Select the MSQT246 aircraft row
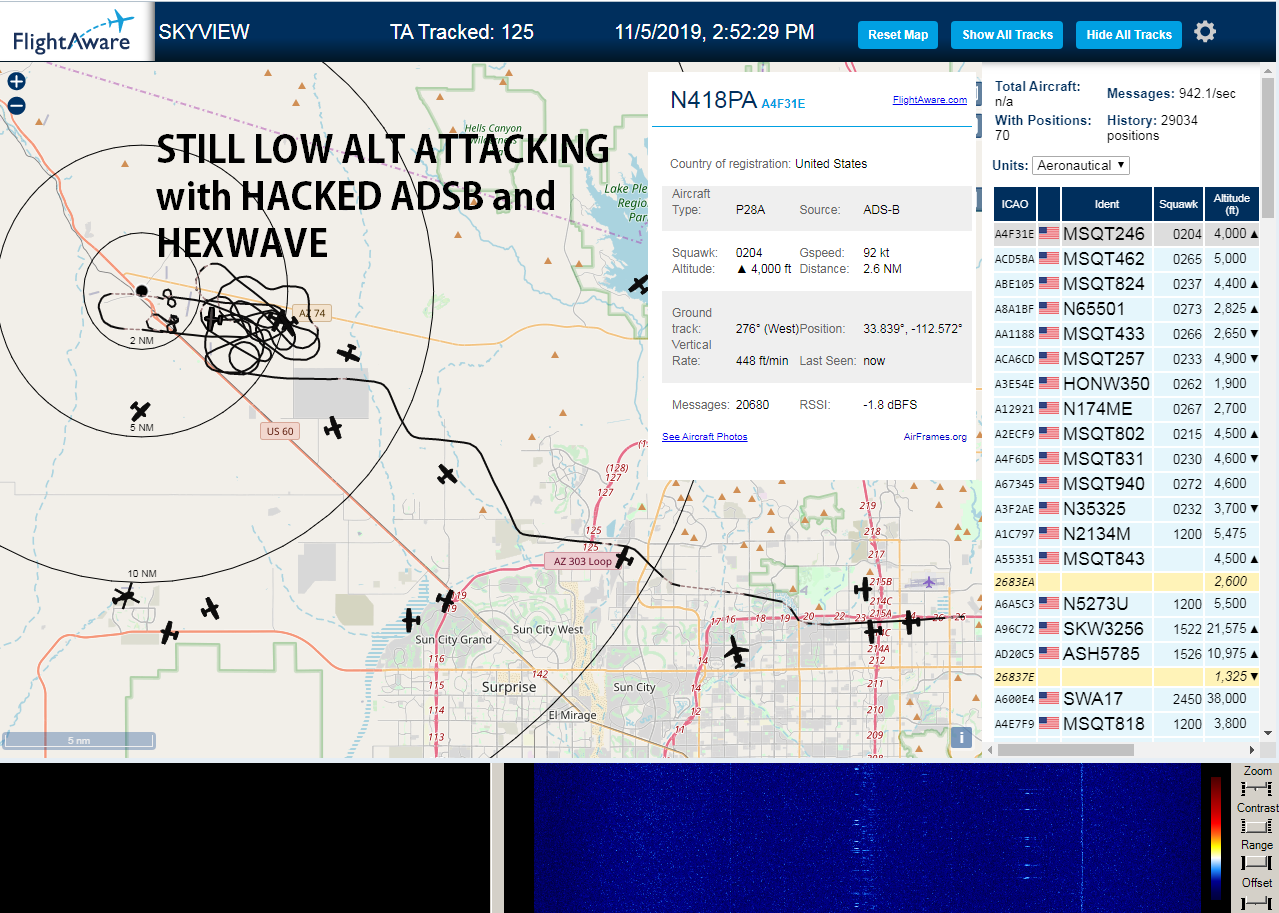This screenshot has width=1279, height=913. (x=1127, y=234)
